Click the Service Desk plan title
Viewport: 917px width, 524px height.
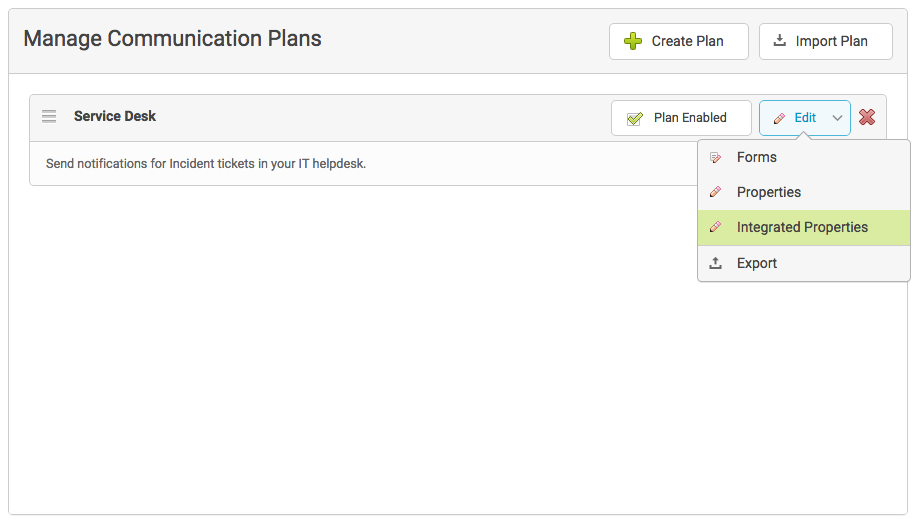click(x=115, y=116)
